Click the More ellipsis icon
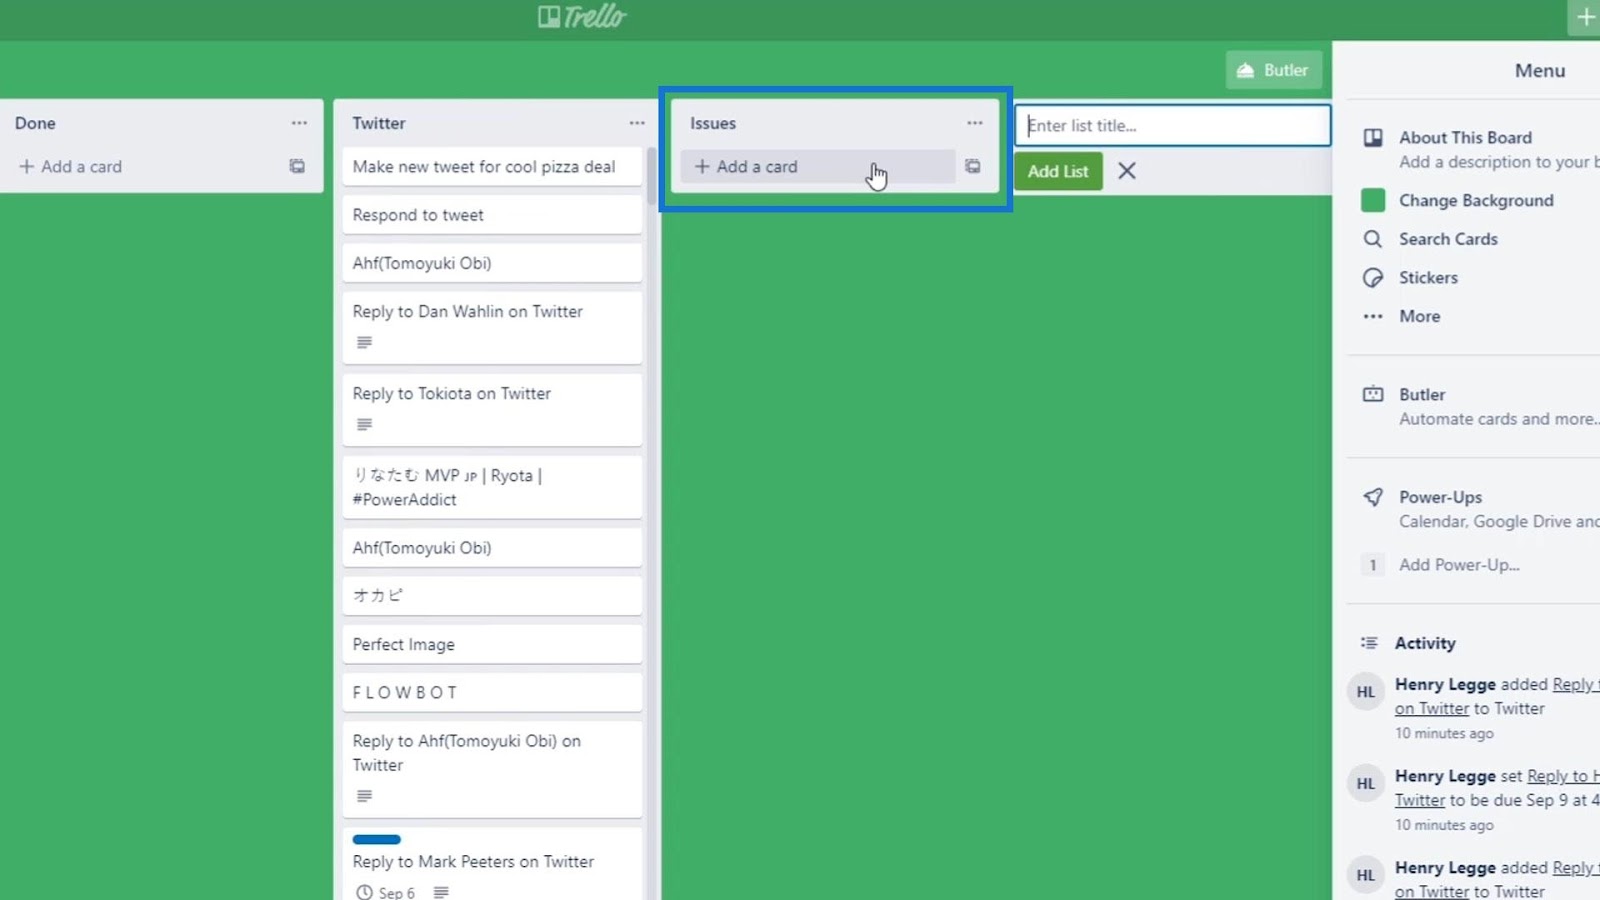This screenshot has height=900, width=1600. 1373,316
